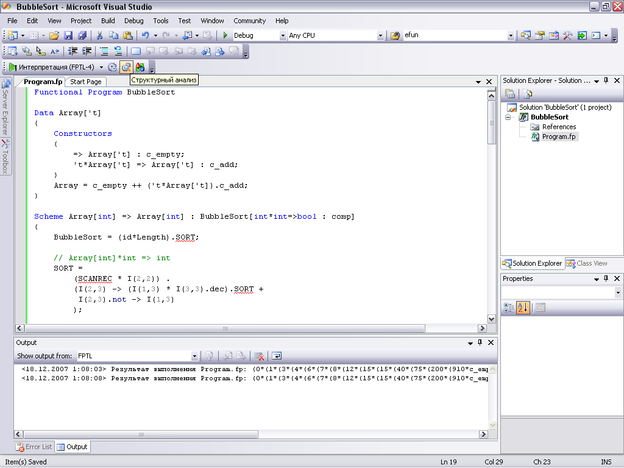Open the Any CPU platform dropdown

[x=381, y=35]
